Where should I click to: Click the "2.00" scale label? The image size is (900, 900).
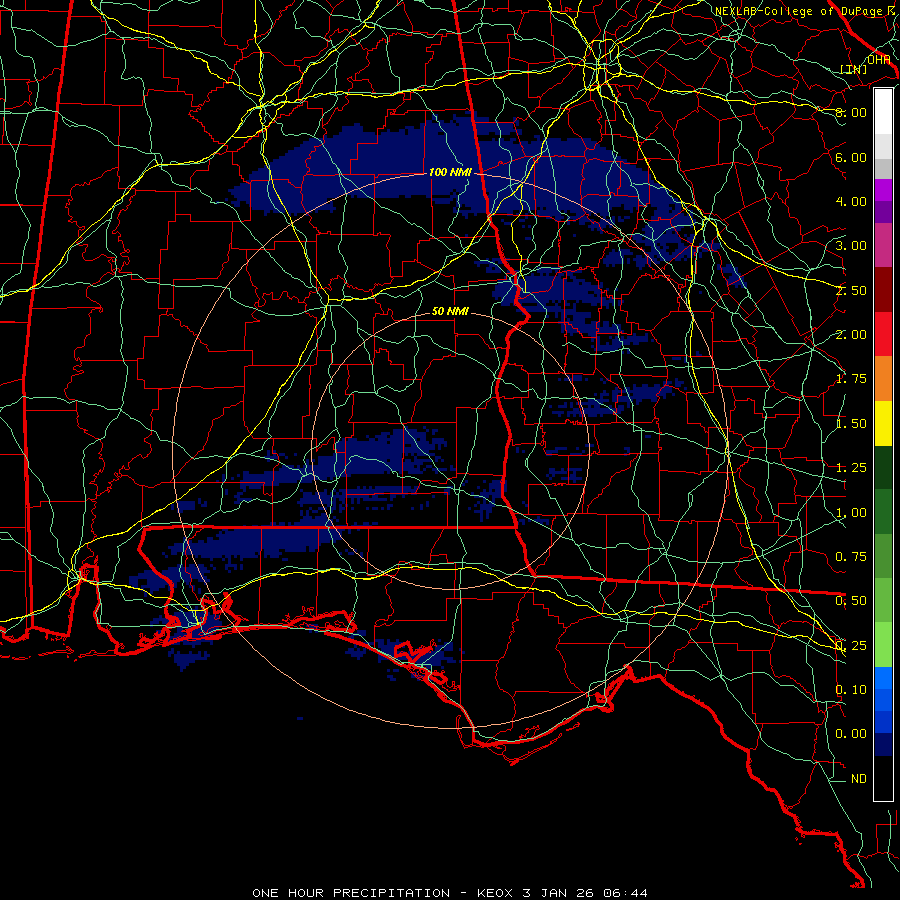(851, 335)
